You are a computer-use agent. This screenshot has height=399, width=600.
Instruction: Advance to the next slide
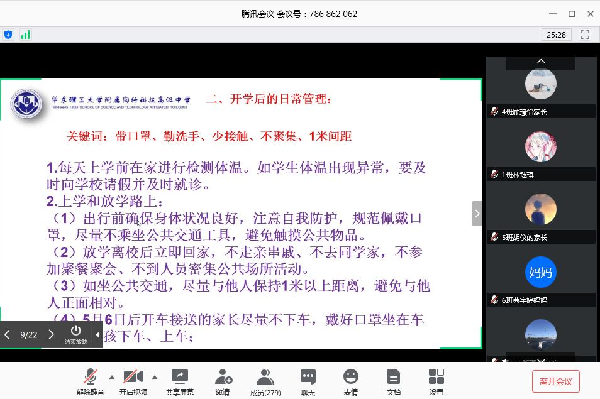[x=51, y=335]
